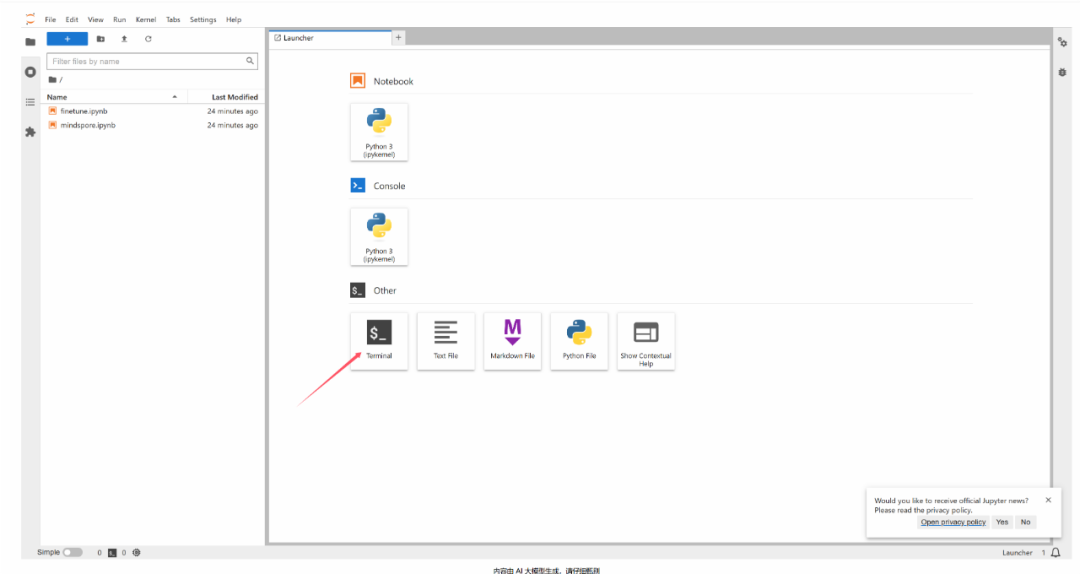Launch Python 3 notebook under Notebook

pyautogui.click(x=379, y=132)
